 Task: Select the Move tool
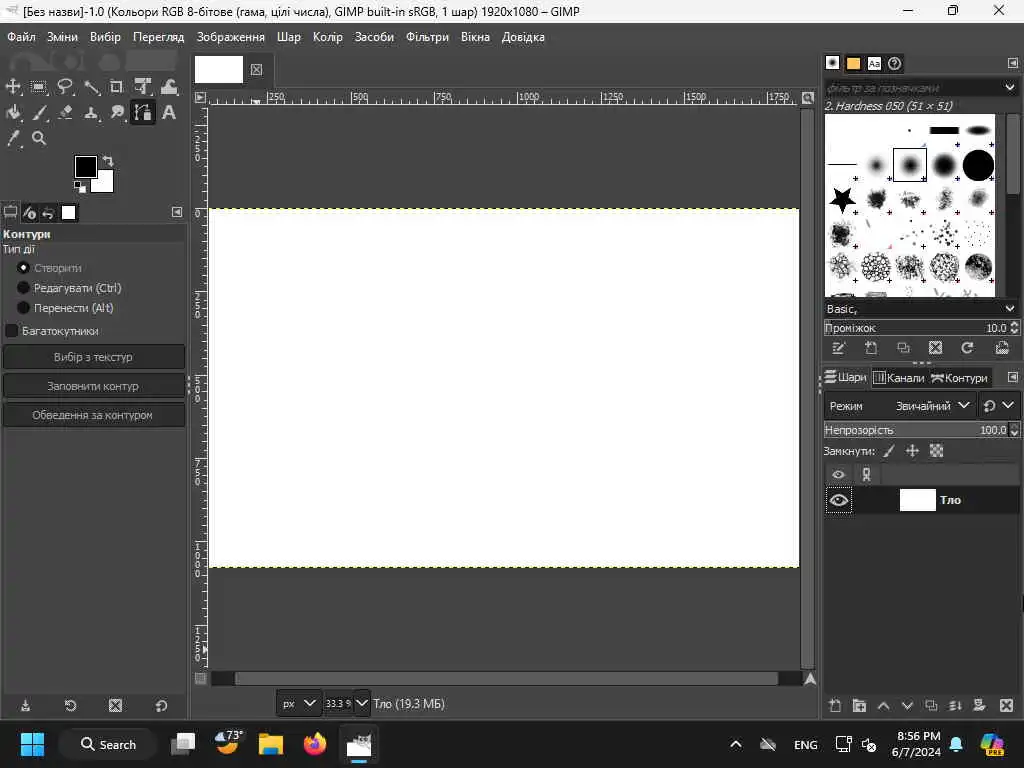coord(13,87)
